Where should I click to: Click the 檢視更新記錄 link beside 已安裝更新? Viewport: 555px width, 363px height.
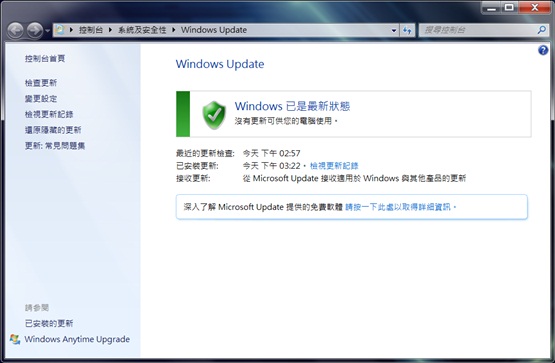[334, 166]
